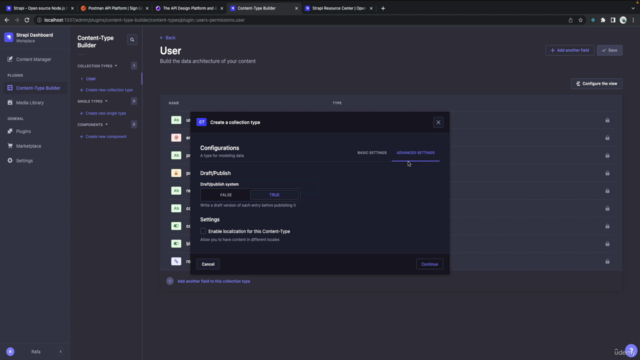Click the CT badge in dialog header
This screenshot has width=640, height=360.
(202, 122)
